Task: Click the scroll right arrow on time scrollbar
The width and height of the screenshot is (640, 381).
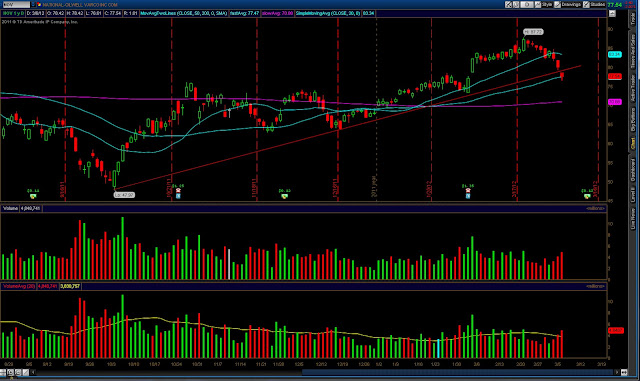Action: pos(616,372)
